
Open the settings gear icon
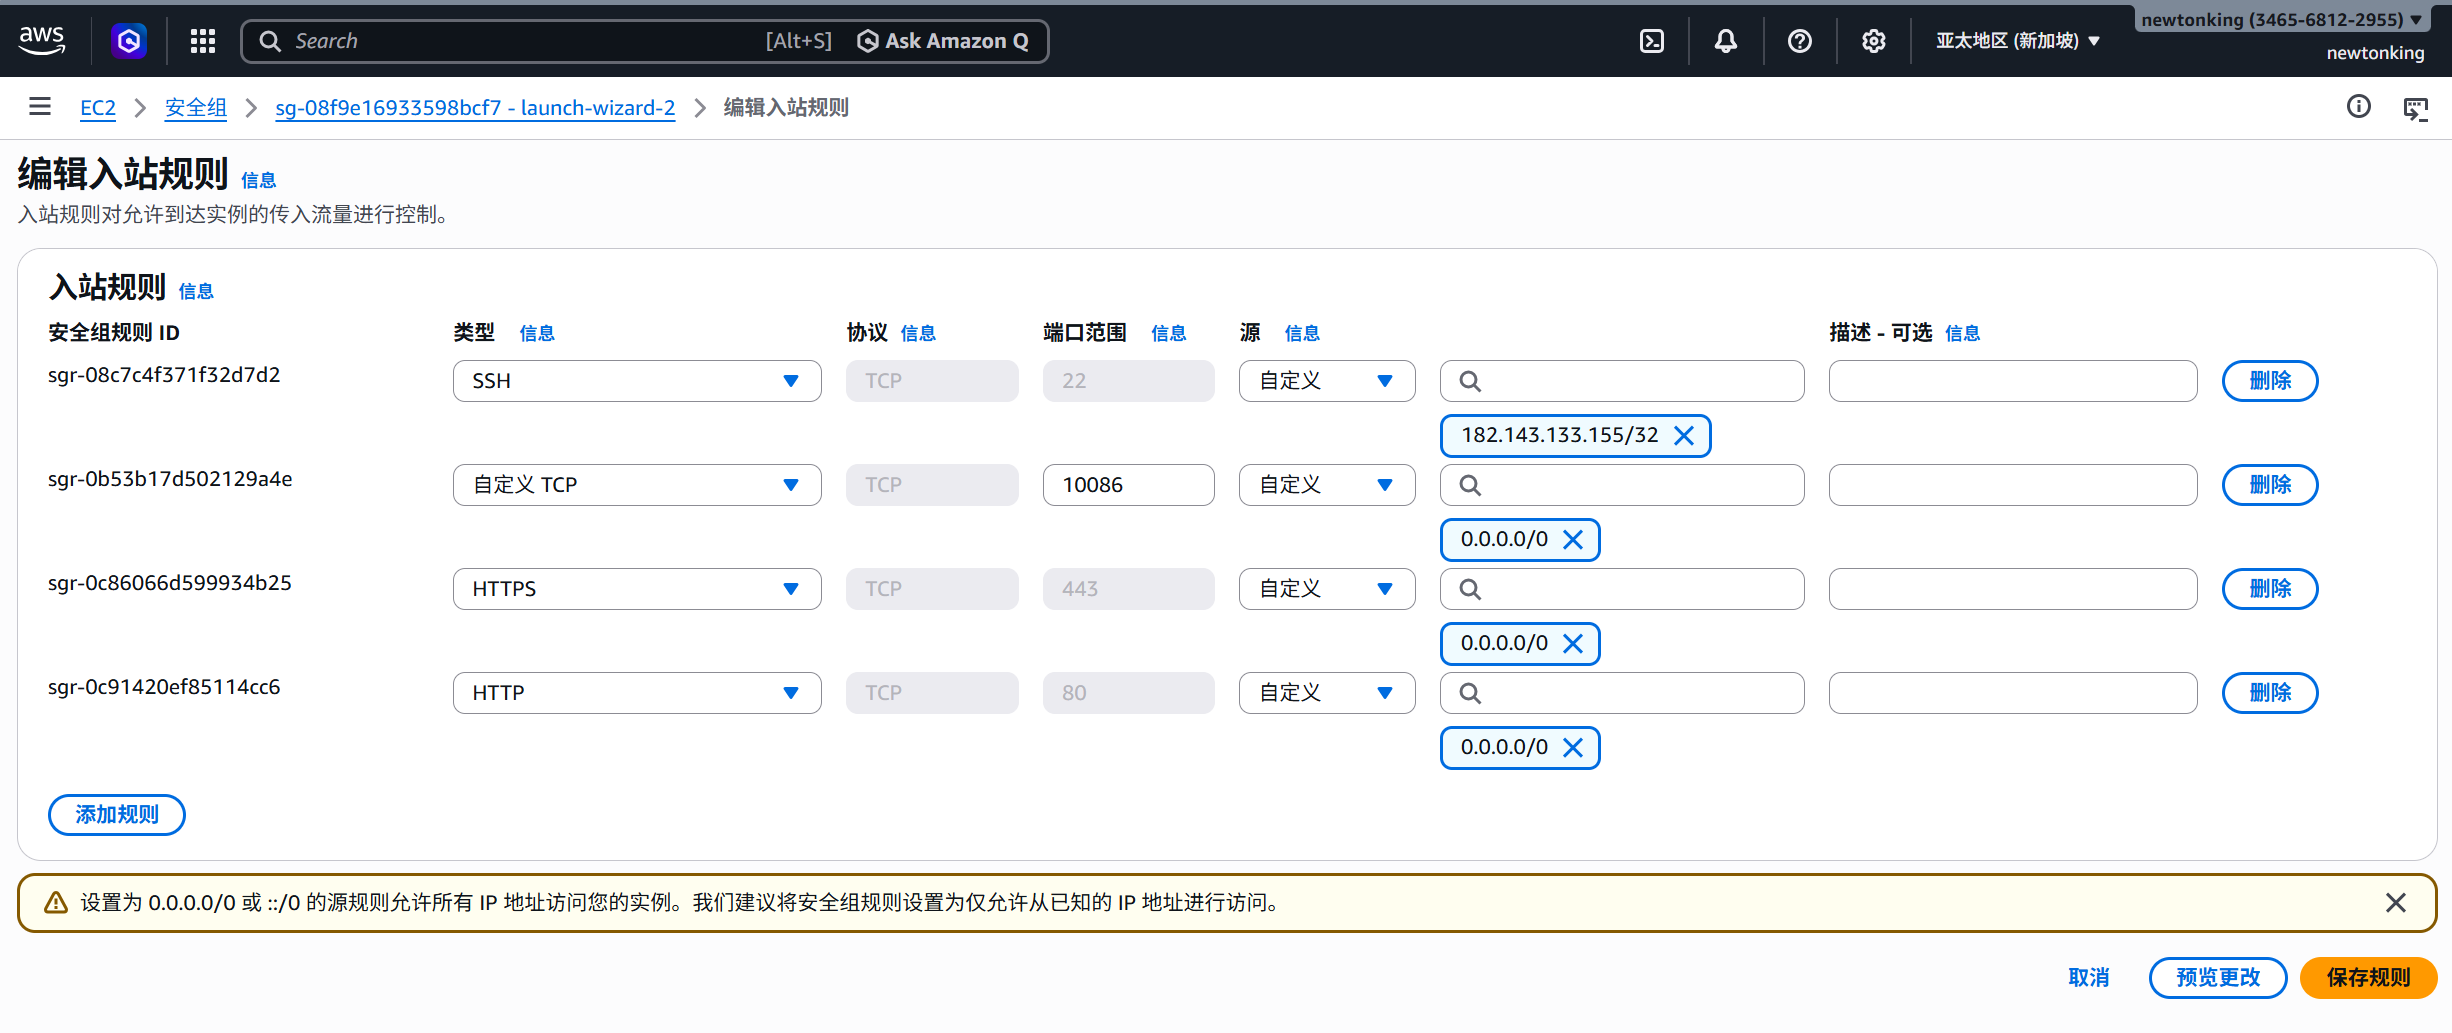click(1874, 41)
